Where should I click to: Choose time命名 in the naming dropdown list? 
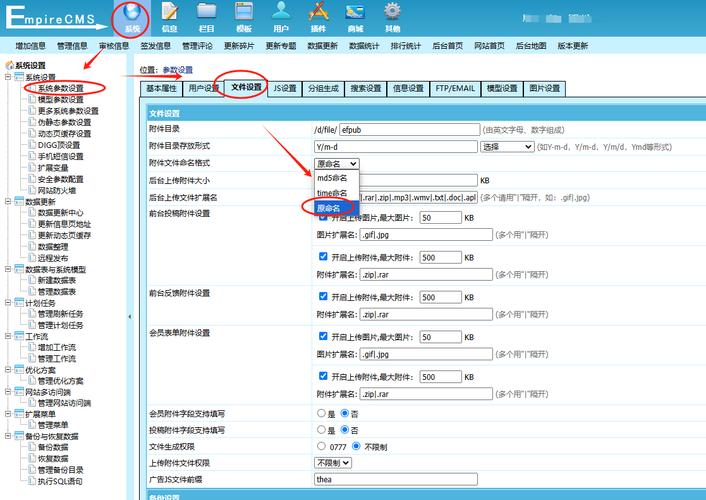[332, 193]
